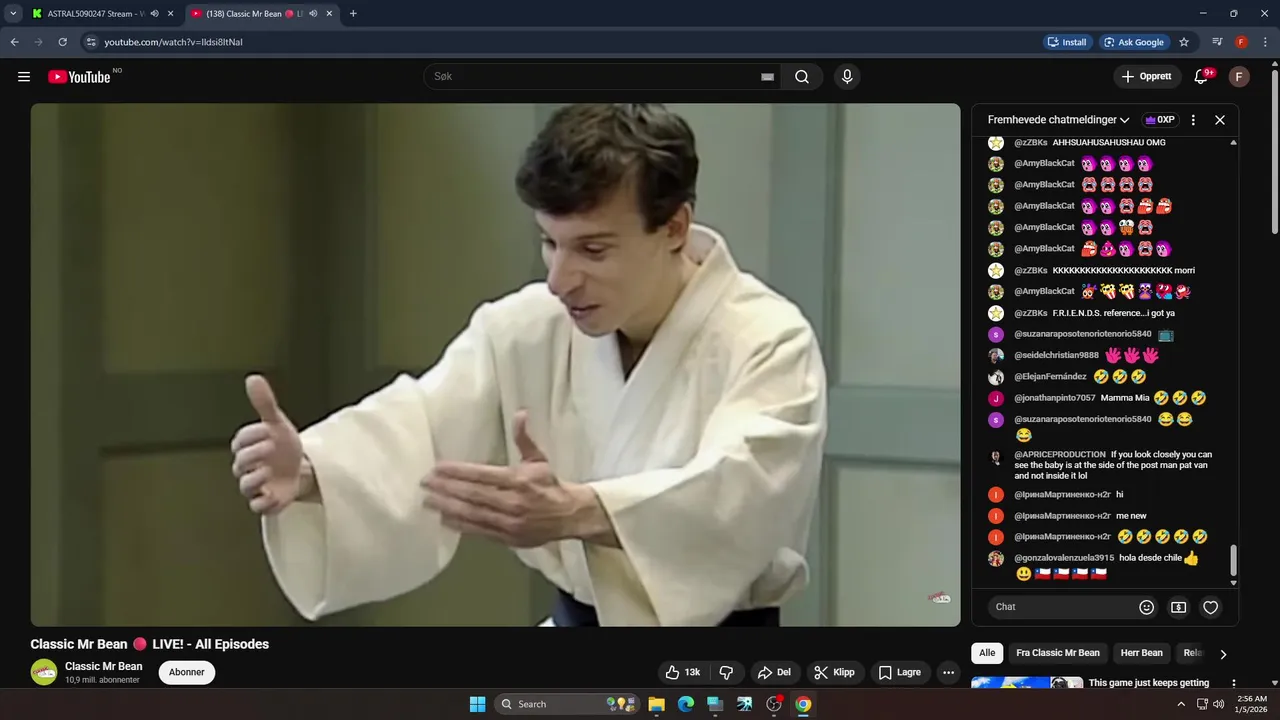Install the app via Install button
The height and width of the screenshot is (720, 1280).
pos(1067,42)
